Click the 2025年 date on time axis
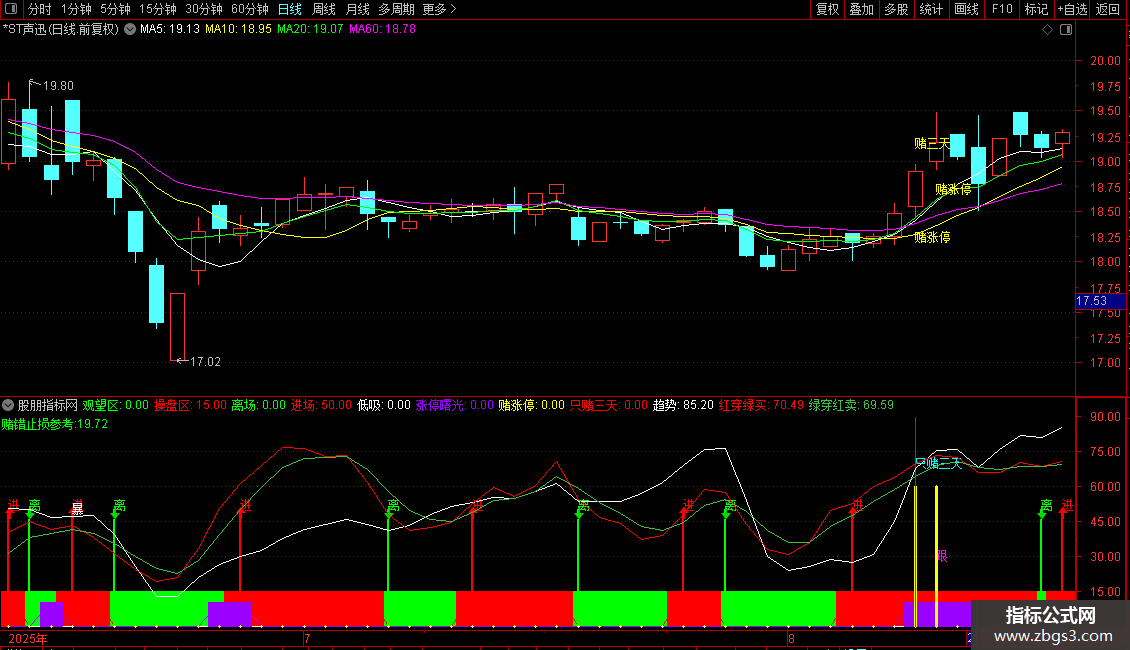 [28, 639]
